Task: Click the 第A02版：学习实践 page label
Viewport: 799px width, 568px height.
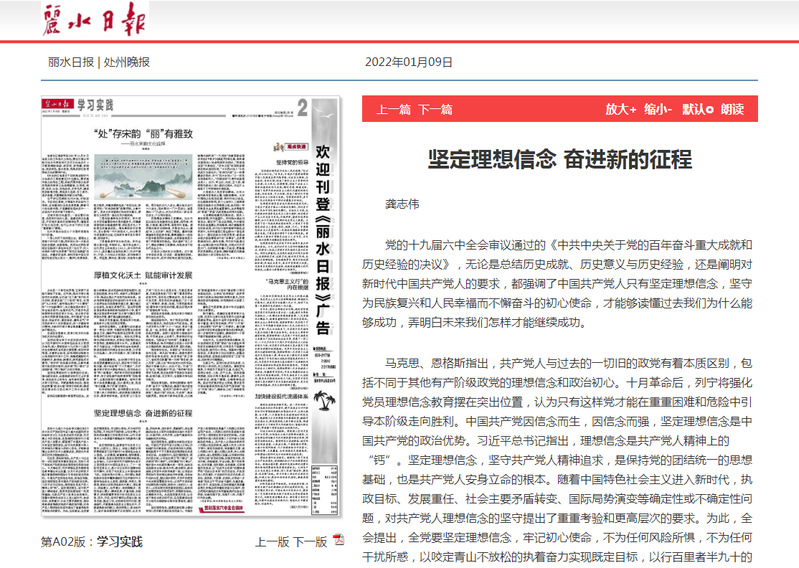Action: point(90,542)
